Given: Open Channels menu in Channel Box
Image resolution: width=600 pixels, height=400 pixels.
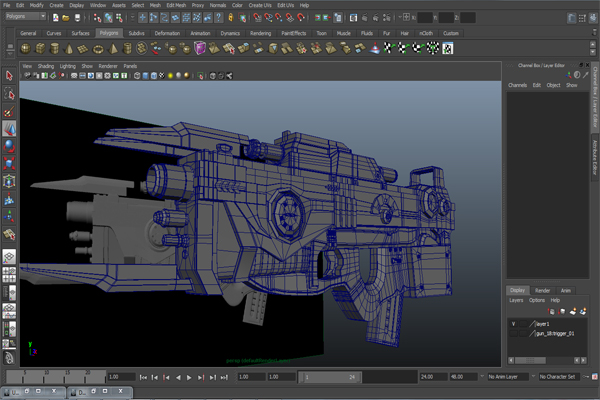Looking at the screenshot, I should click(x=517, y=85).
